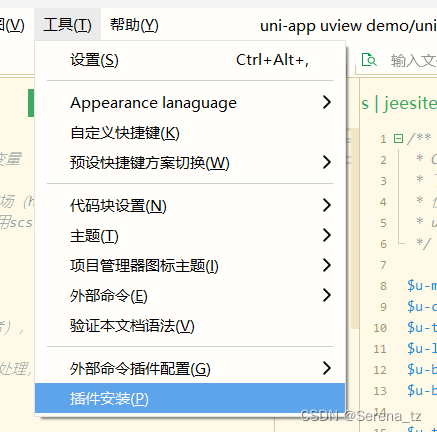The height and width of the screenshot is (432, 437).
Task: Open Appearance lanaguage submenu
Action: (190, 103)
